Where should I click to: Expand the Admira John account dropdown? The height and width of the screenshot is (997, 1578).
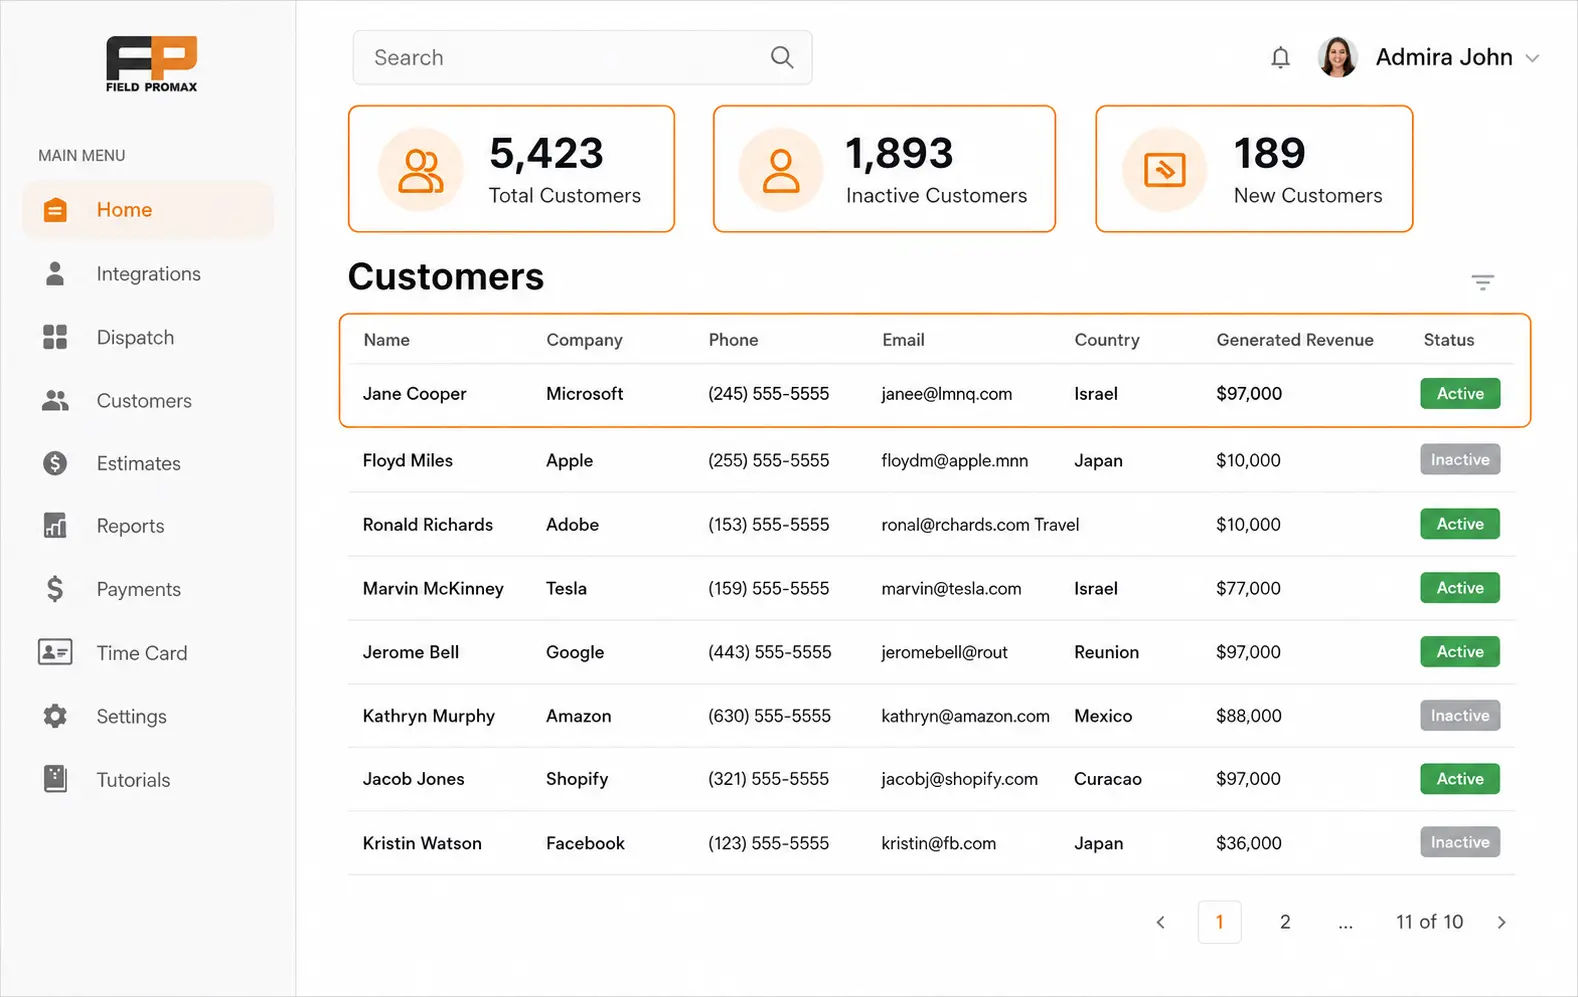point(1532,58)
